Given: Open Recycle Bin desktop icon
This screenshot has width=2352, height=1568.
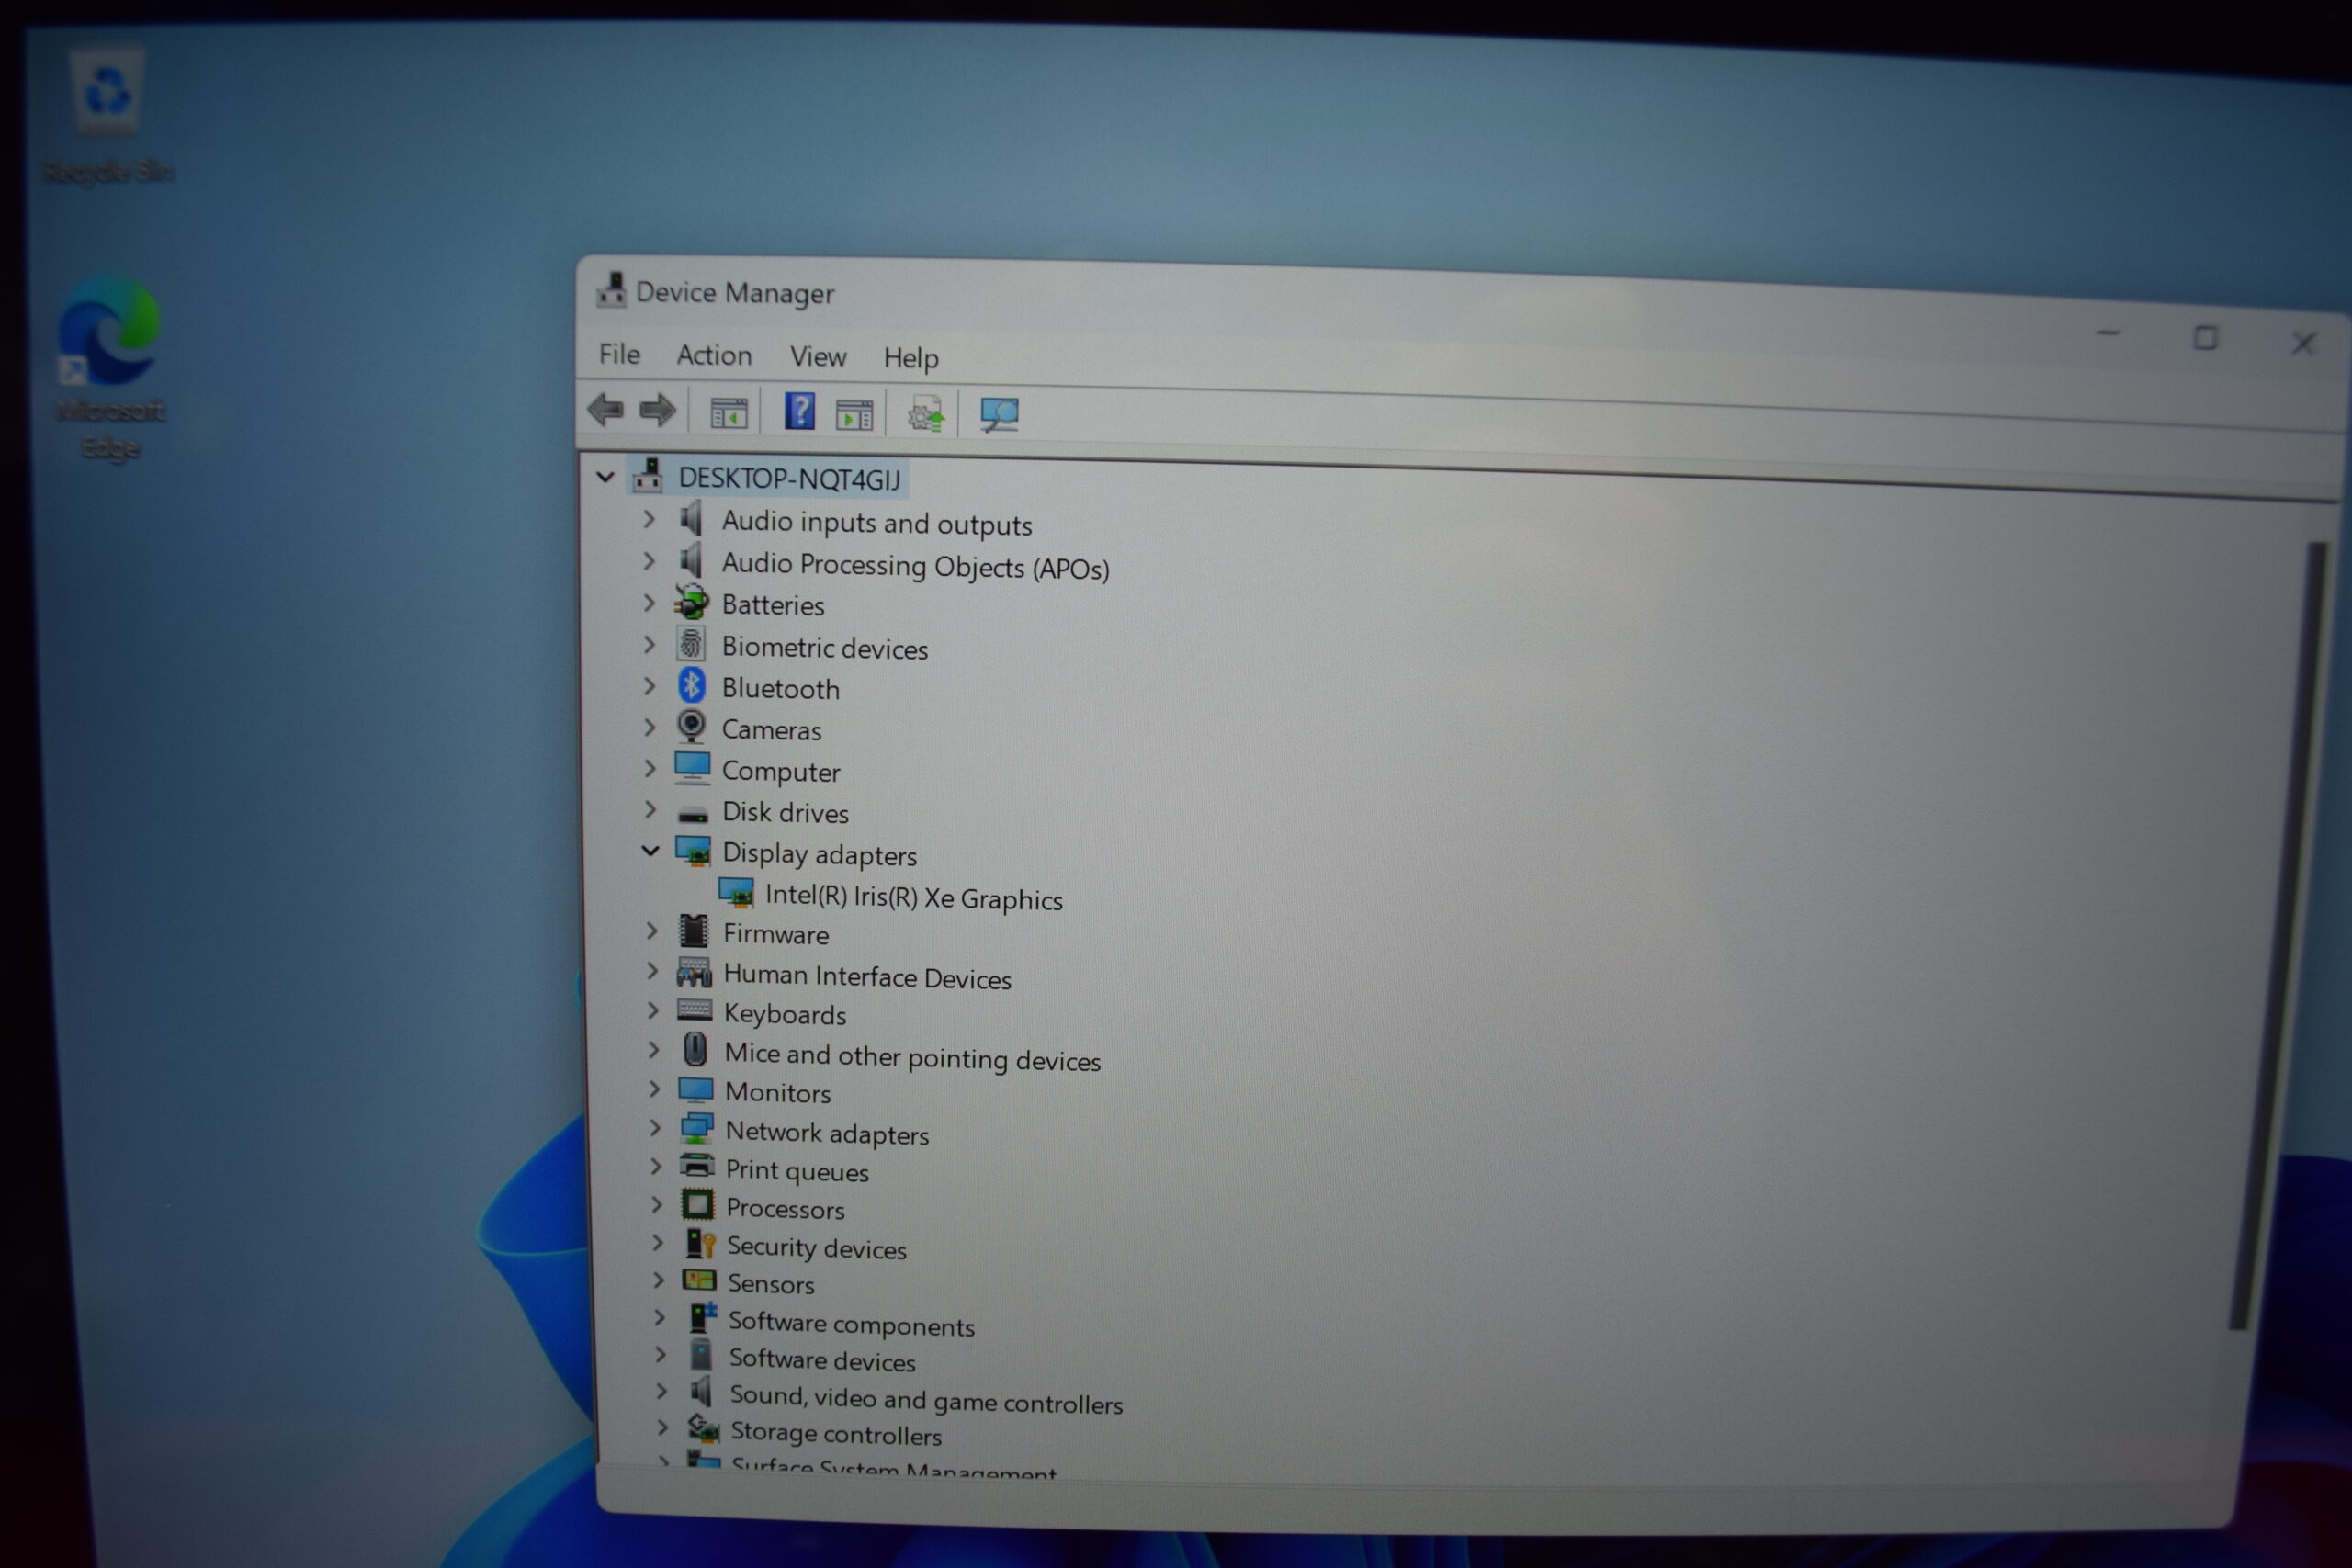Looking at the screenshot, I should (x=108, y=115).
